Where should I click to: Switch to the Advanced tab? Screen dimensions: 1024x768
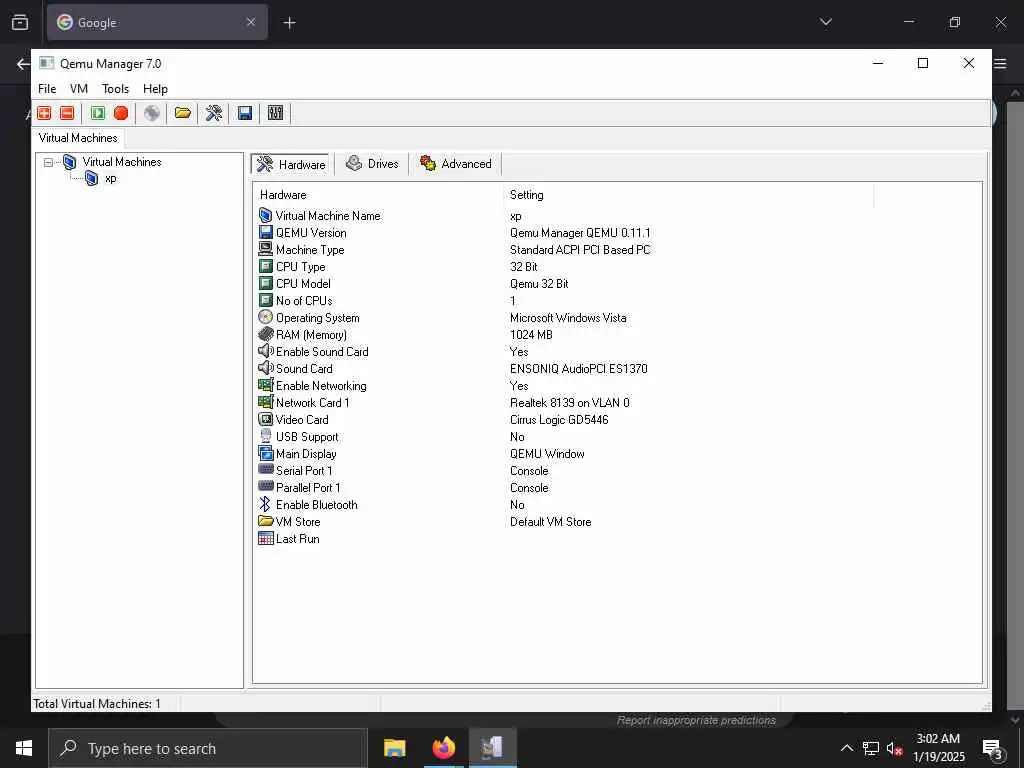pyautogui.click(x=456, y=164)
